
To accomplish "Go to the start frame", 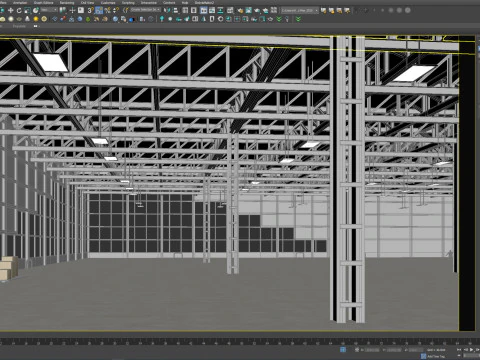I will pyautogui.click(x=459, y=350).
